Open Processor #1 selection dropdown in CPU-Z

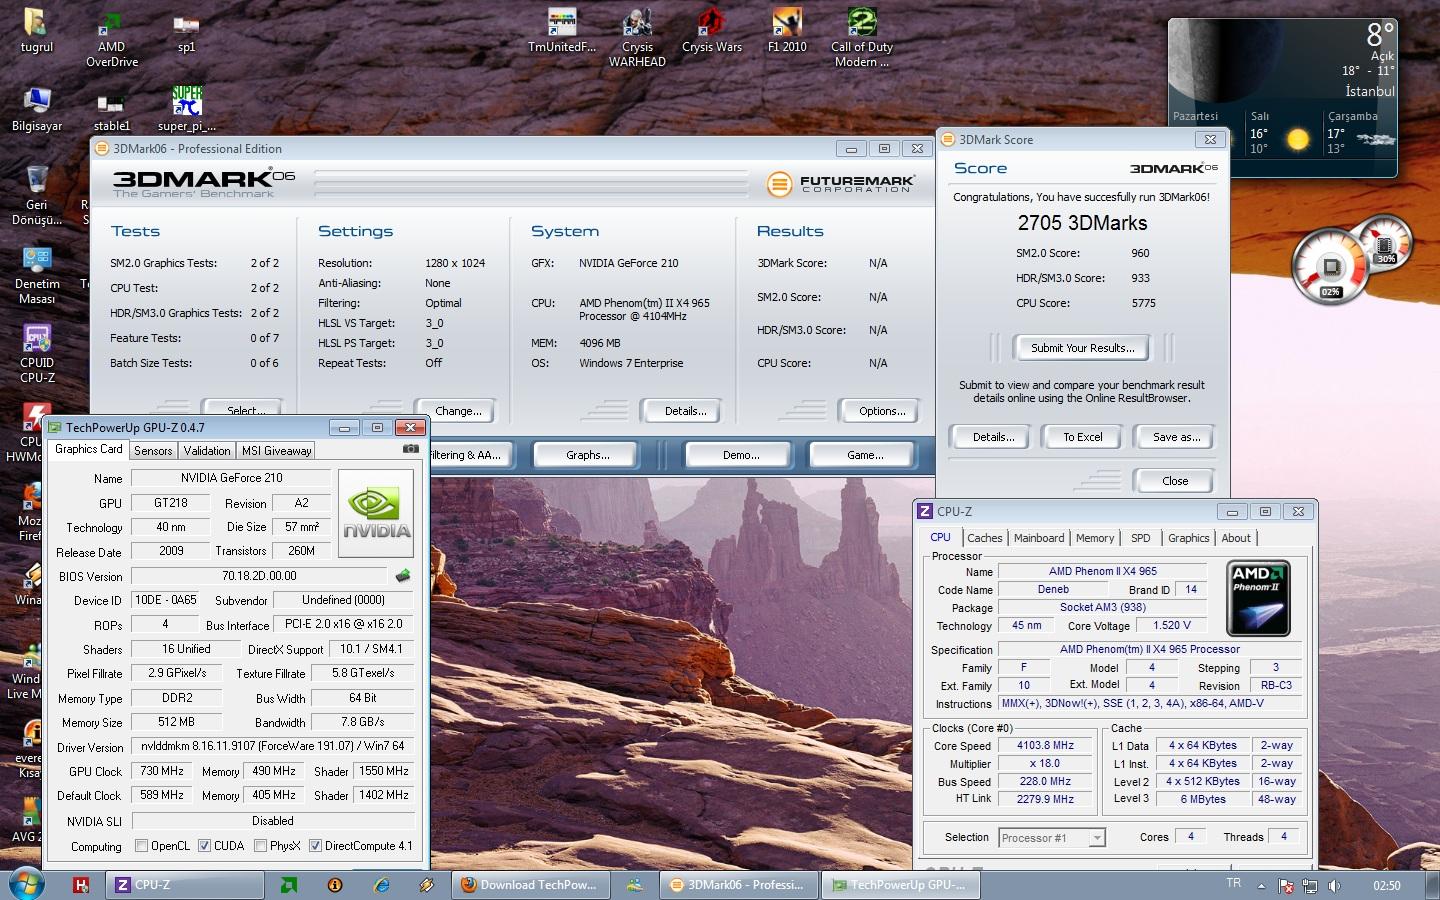click(x=1052, y=838)
